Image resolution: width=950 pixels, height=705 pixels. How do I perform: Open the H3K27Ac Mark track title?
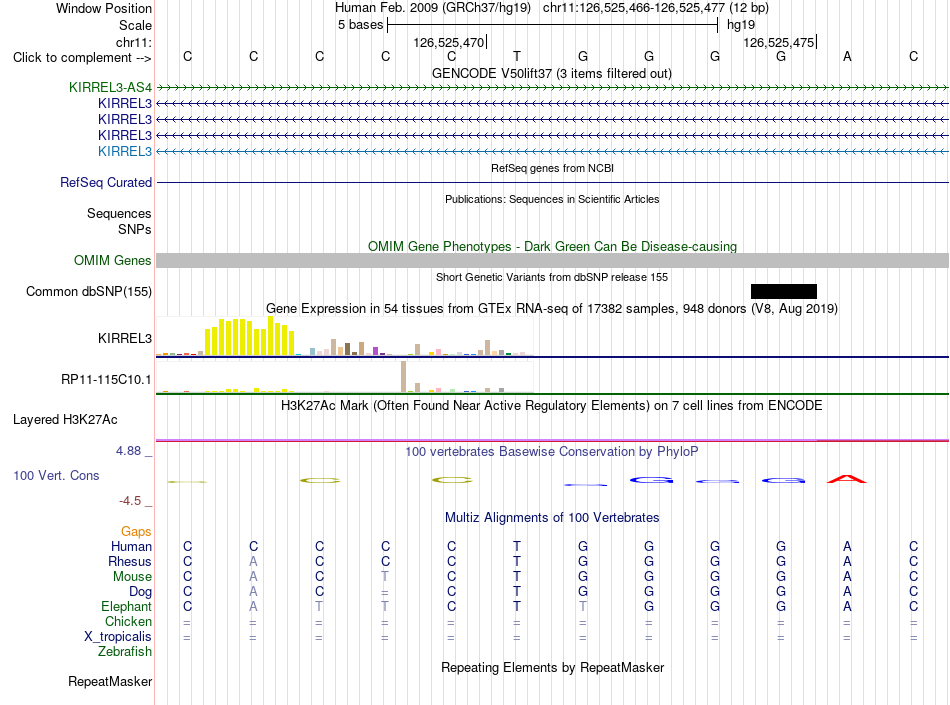pos(552,405)
